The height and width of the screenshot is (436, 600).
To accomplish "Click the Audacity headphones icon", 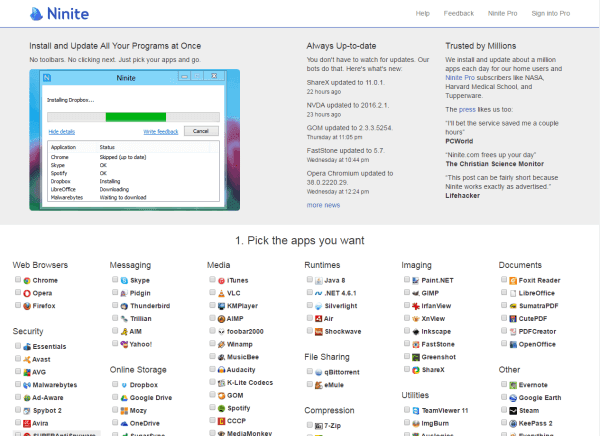I will coord(222,370).
